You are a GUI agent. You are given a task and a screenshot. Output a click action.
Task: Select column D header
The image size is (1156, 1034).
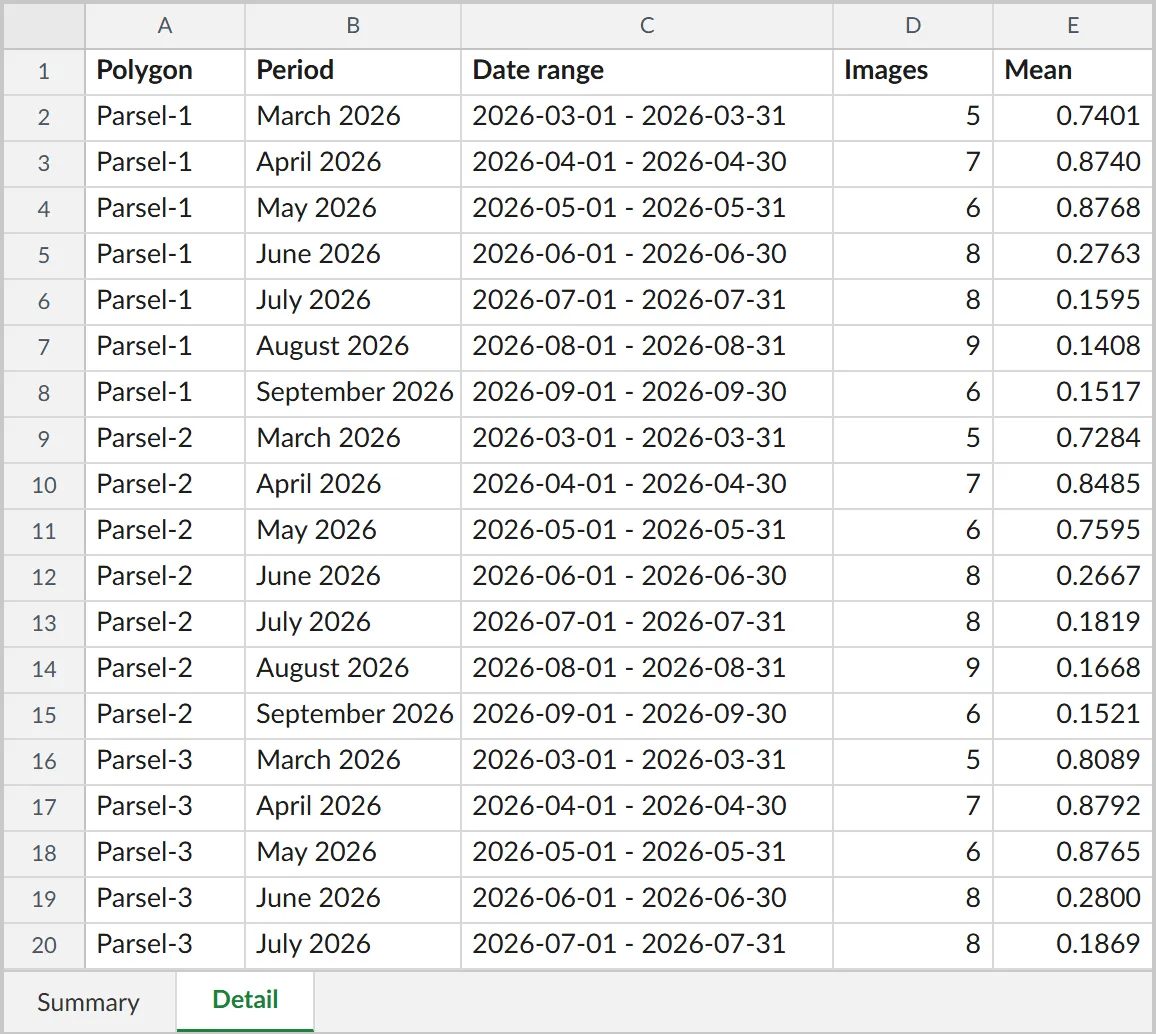click(x=913, y=26)
